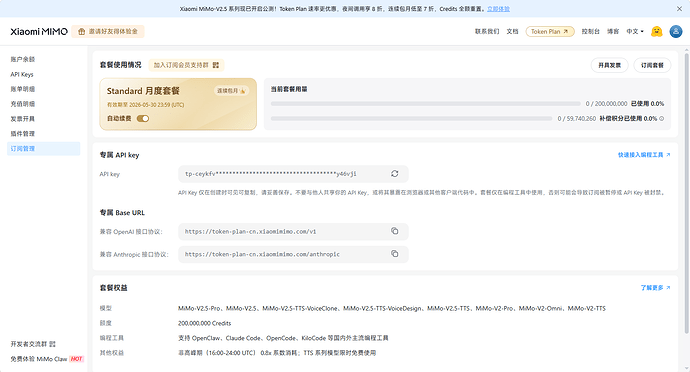The height and width of the screenshot is (372, 690).
Task: Expand the 中文 language dropdown
Action: 635,32
